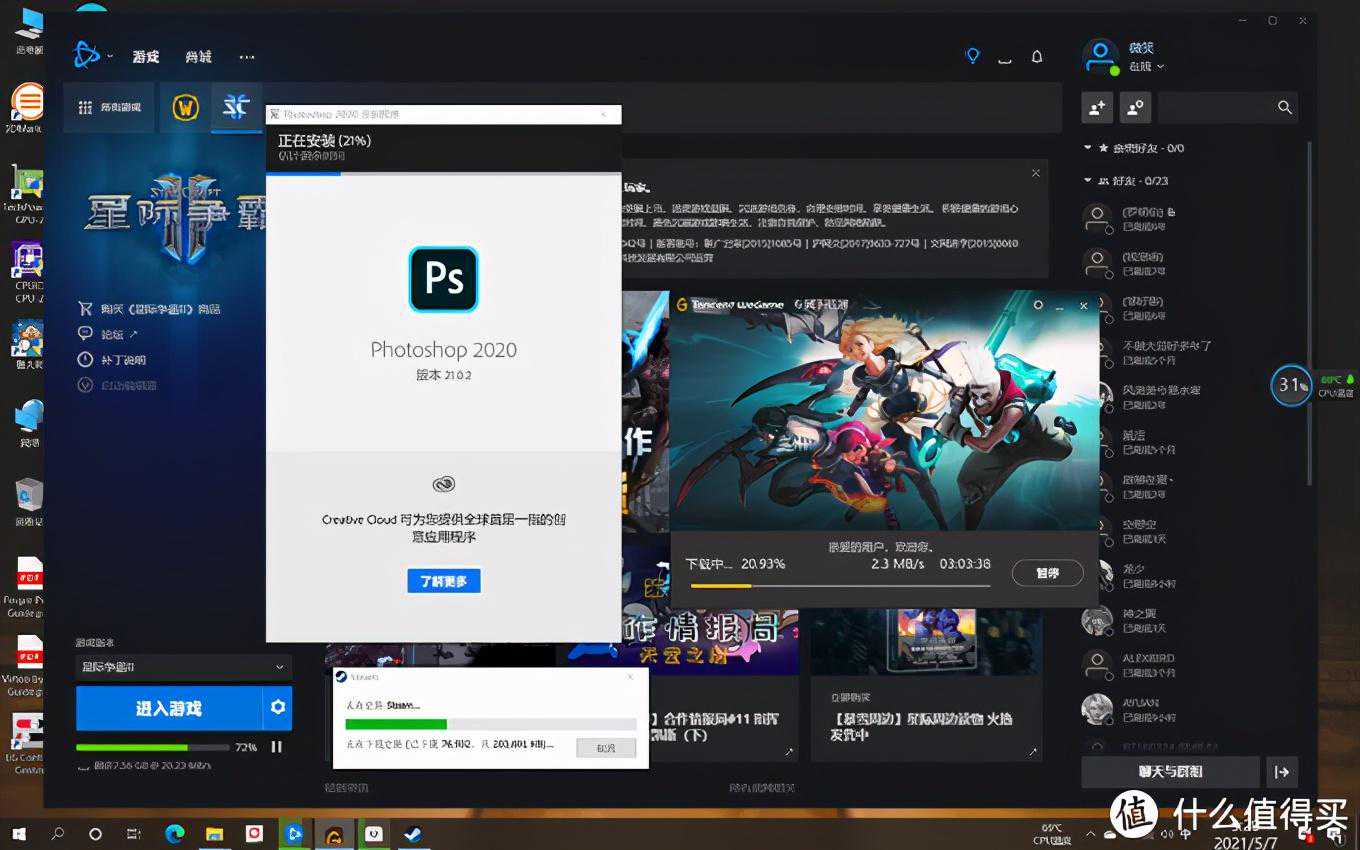Expand the online status dropdown
This screenshot has width=1360, height=850.
pos(1147,67)
